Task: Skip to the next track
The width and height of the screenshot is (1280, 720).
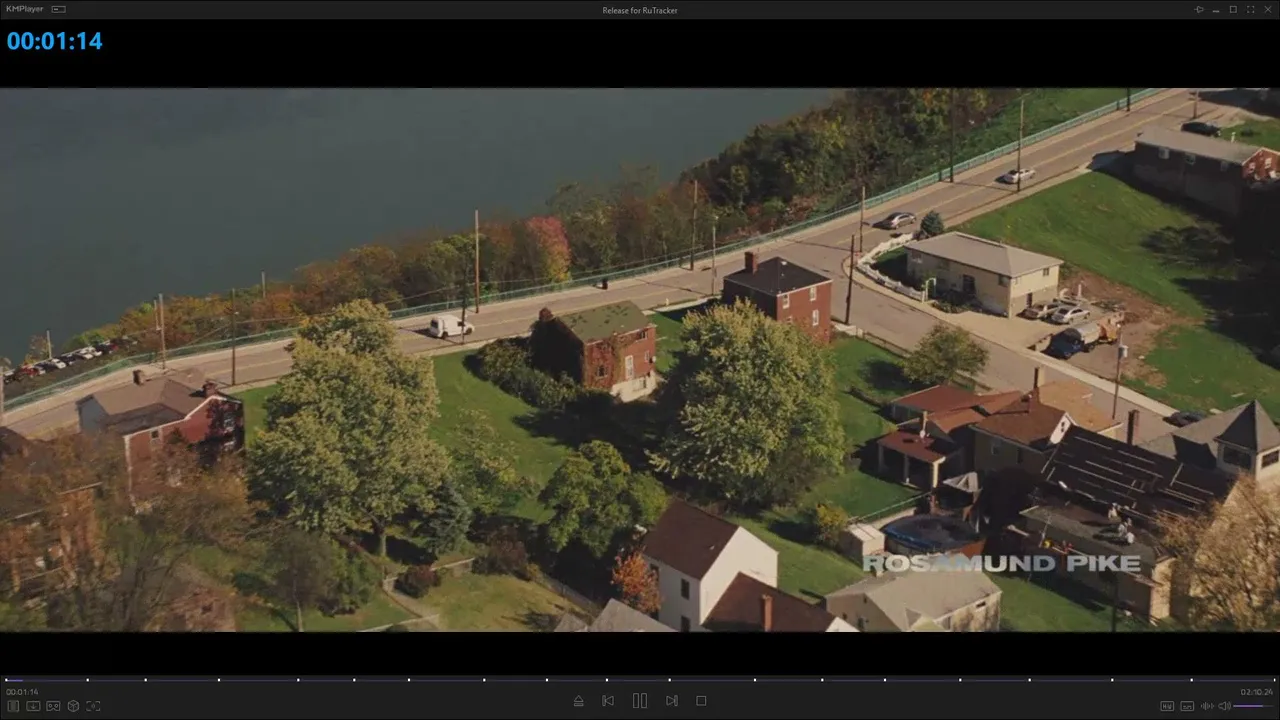Action: [672, 701]
